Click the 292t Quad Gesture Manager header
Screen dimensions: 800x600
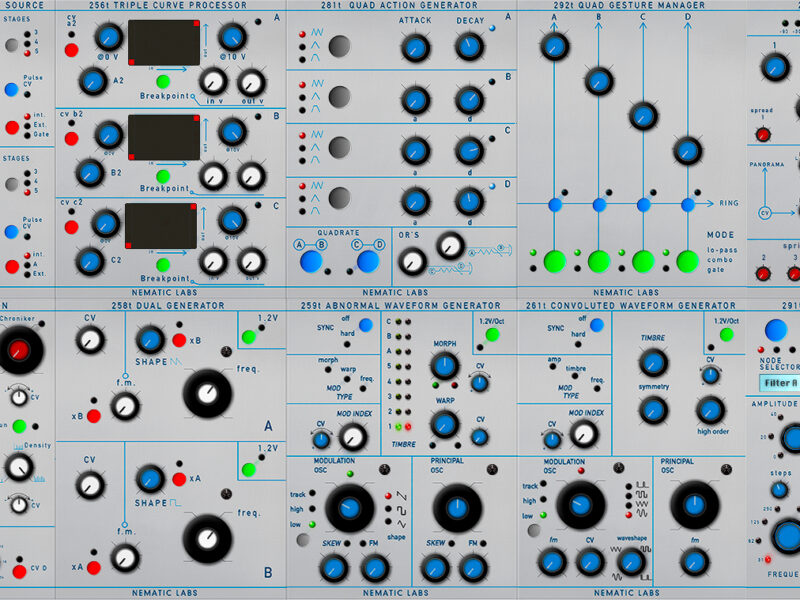(630, 6)
